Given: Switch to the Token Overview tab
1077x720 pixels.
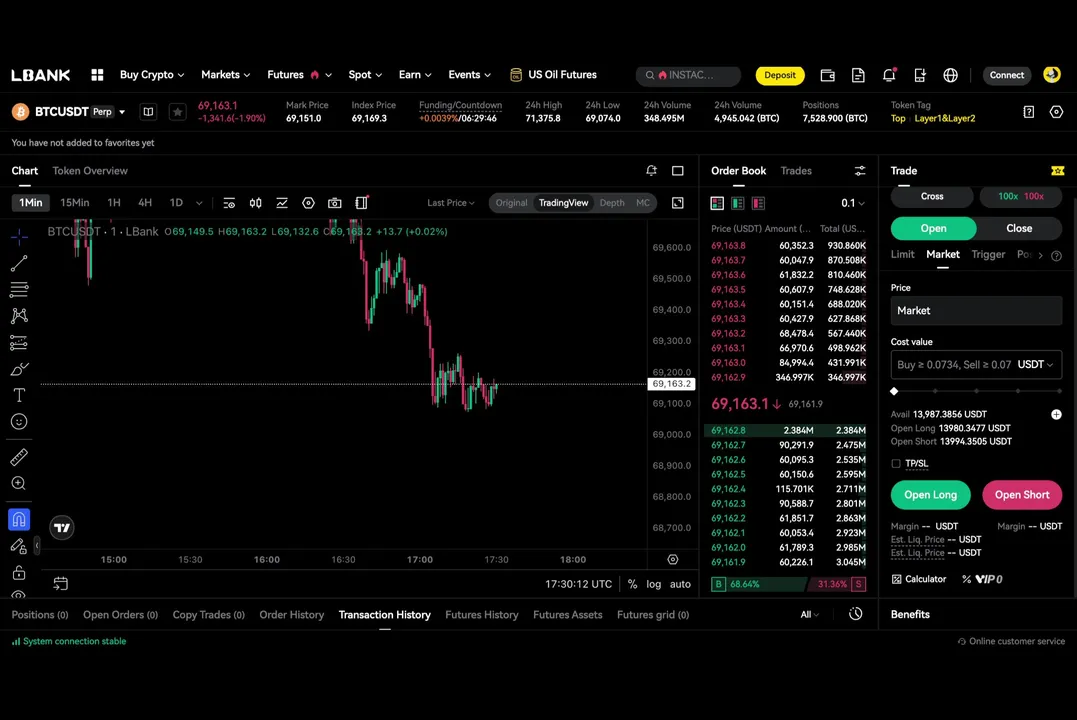Looking at the screenshot, I should (90, 170).
